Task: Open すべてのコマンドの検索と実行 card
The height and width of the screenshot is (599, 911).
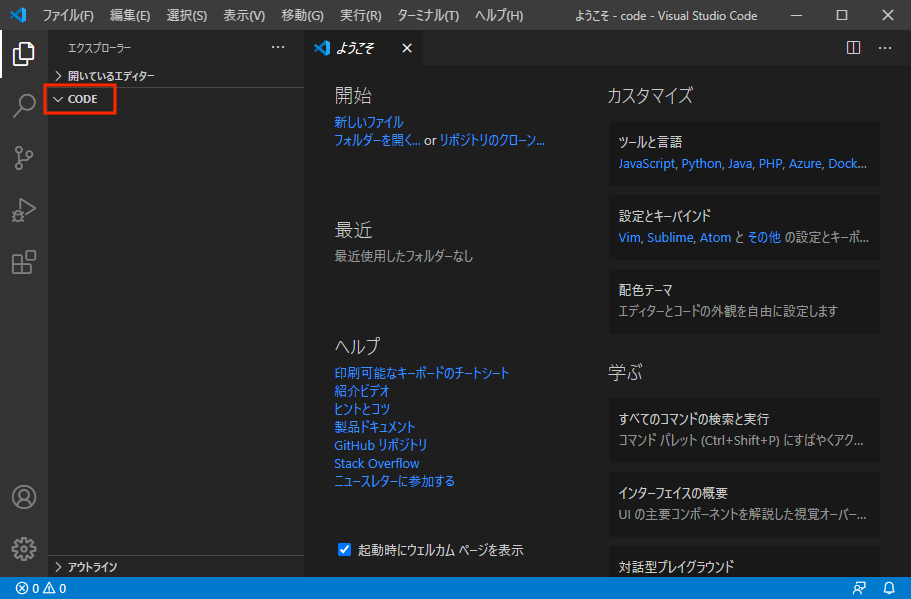Action: (x=744, y=430)
